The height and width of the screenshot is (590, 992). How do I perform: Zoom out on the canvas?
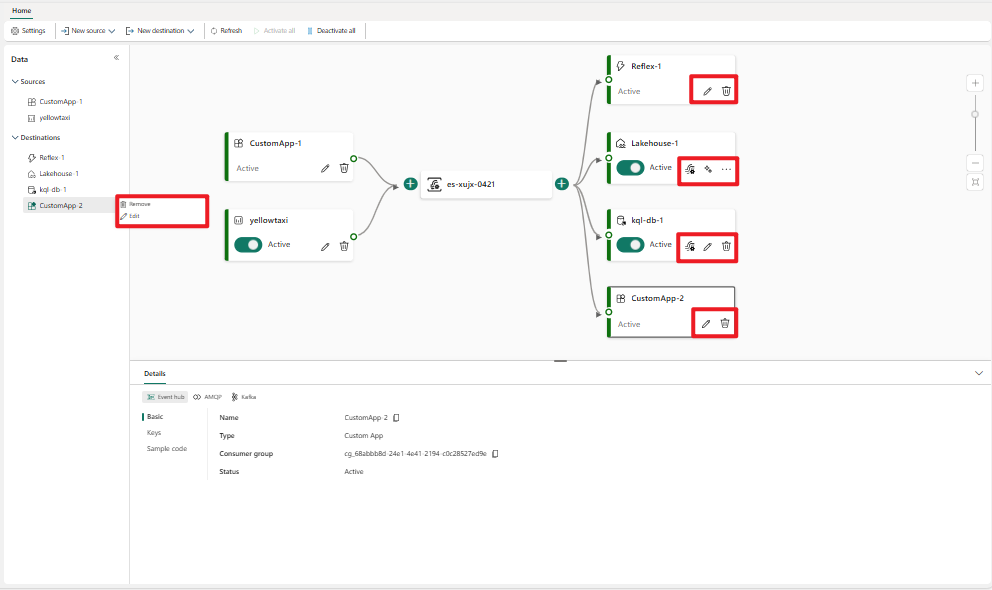point(975,163)
